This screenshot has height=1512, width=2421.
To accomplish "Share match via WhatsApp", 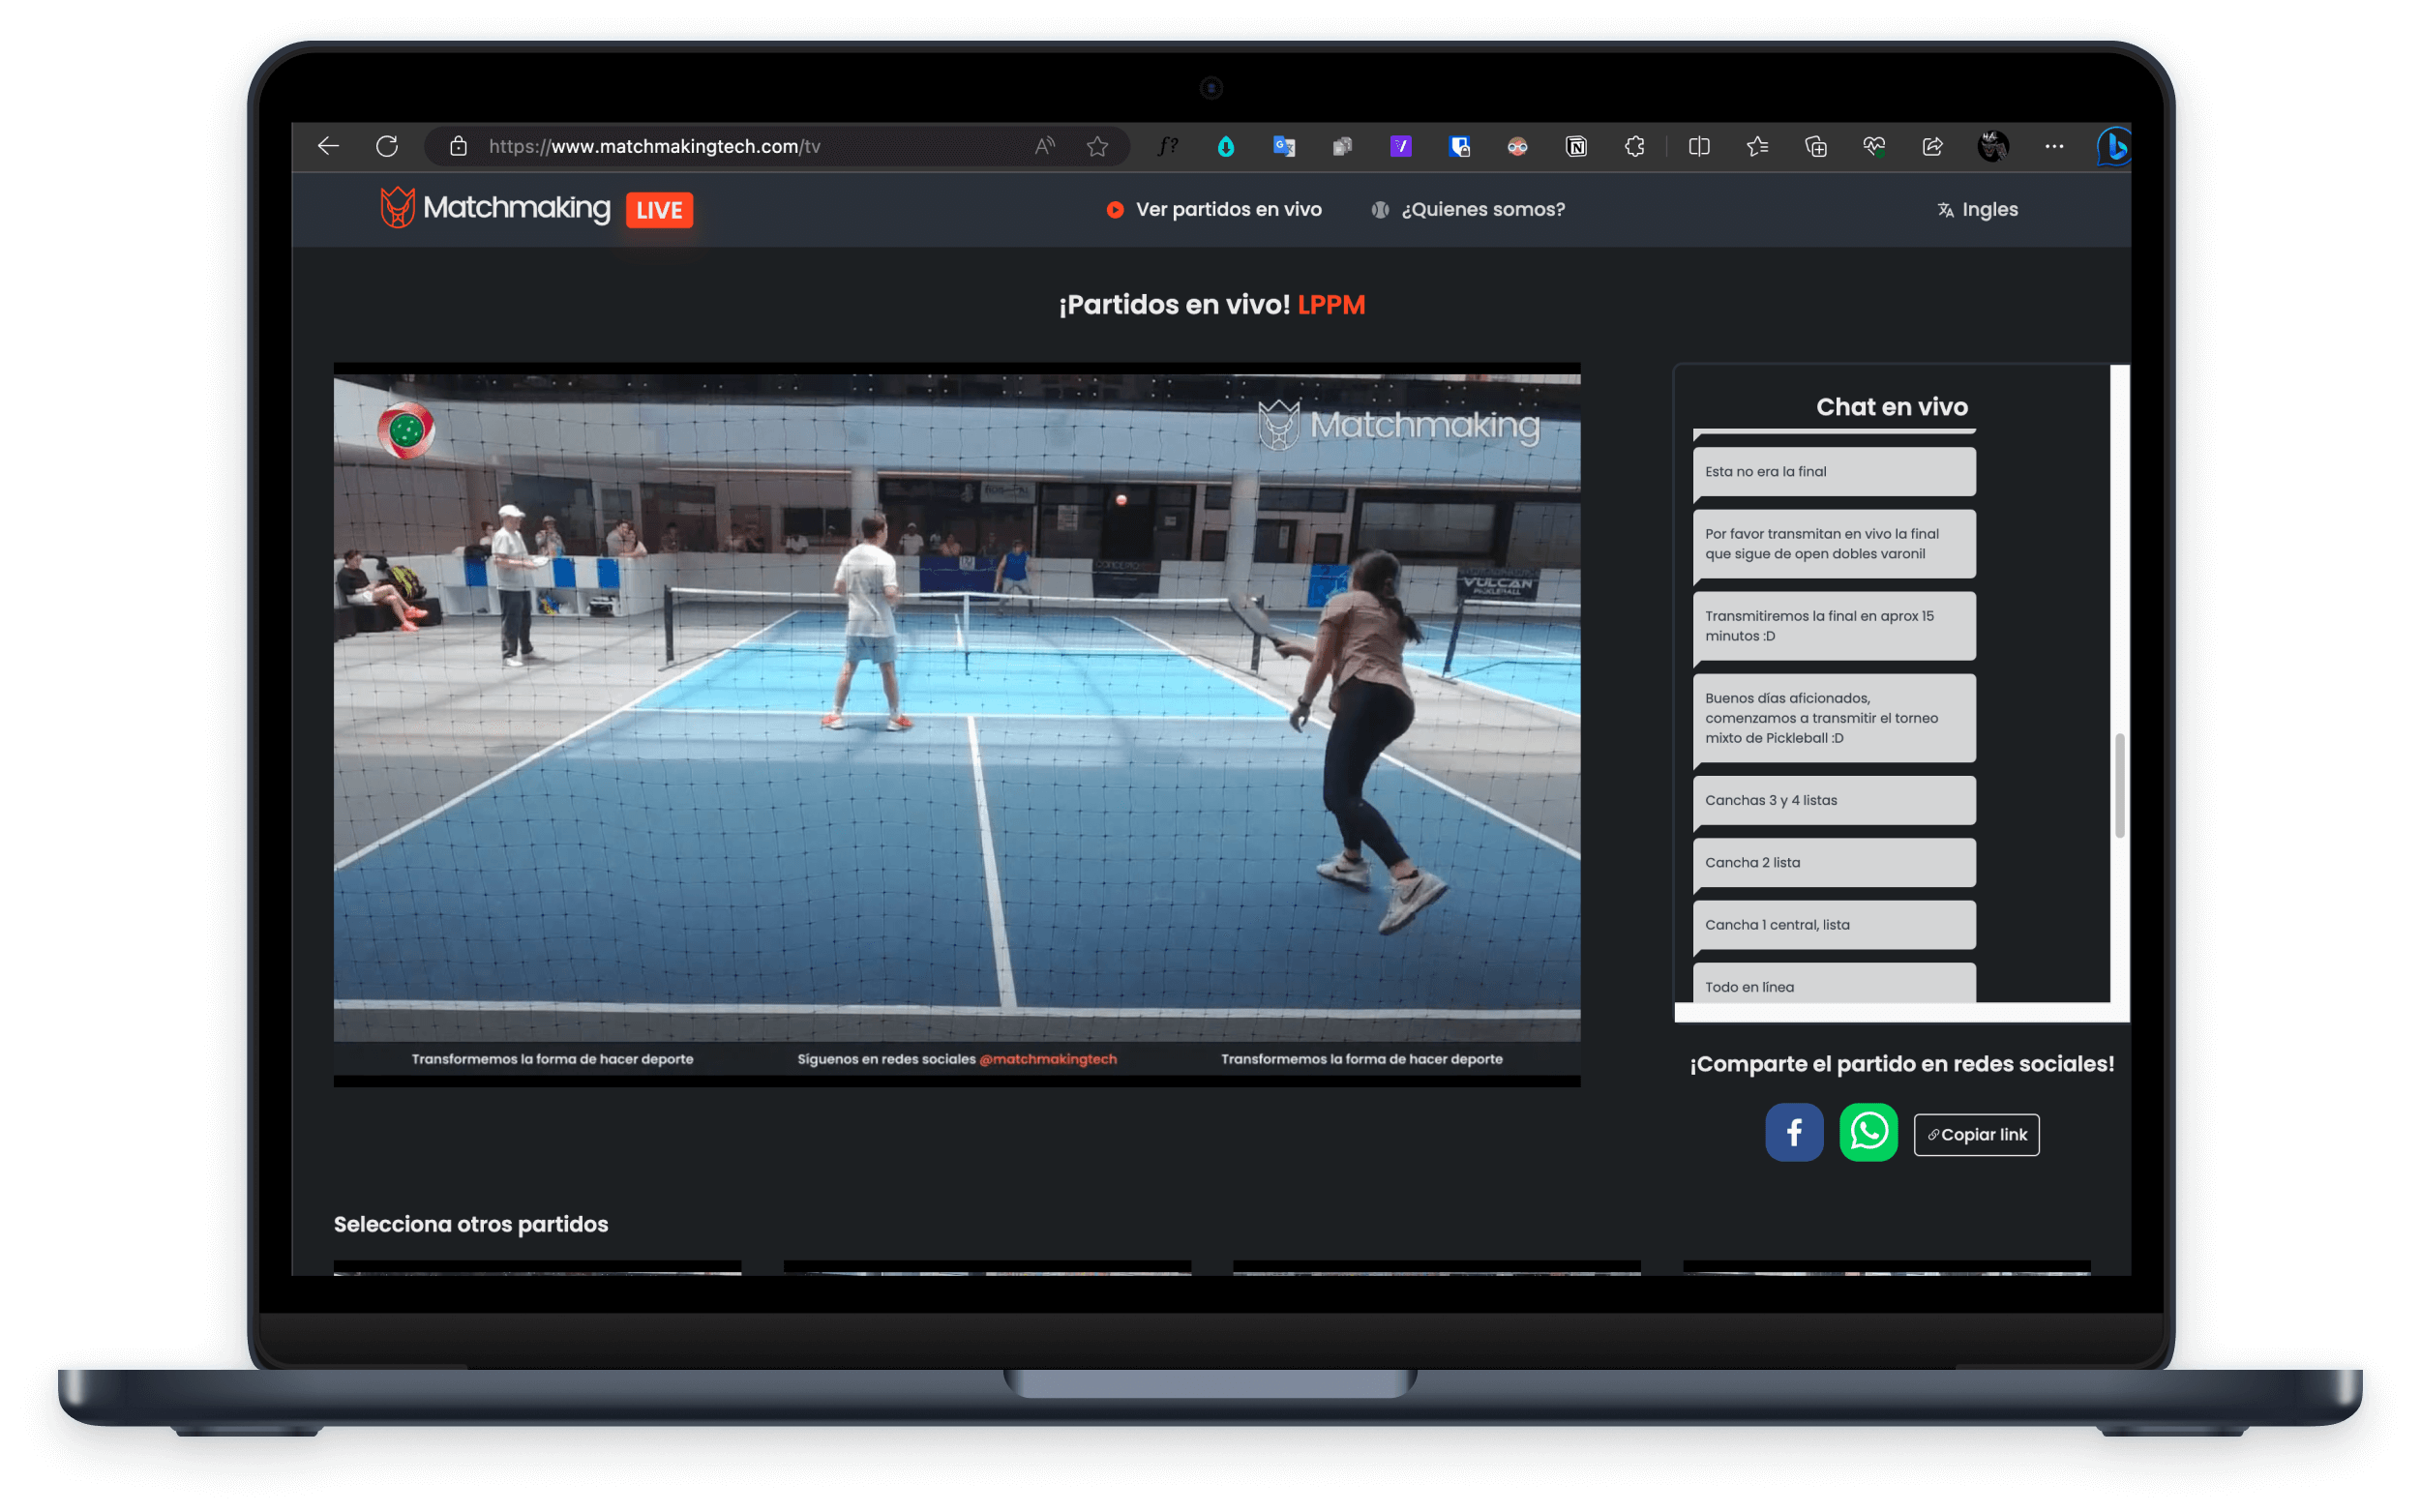I will (x=1868, y=1132).
